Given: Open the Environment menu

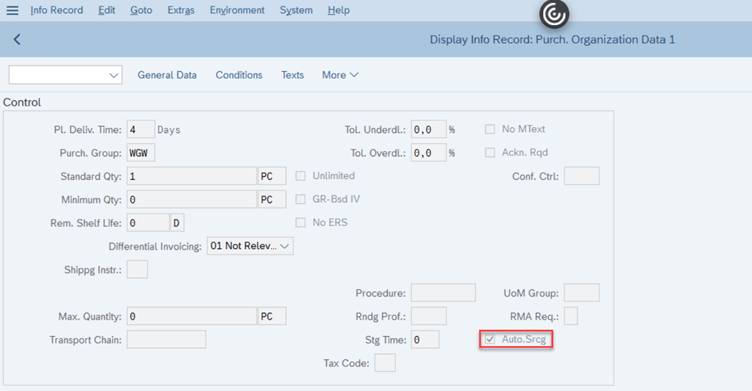Looking at the screenshot, I should [x=237, y=10].
